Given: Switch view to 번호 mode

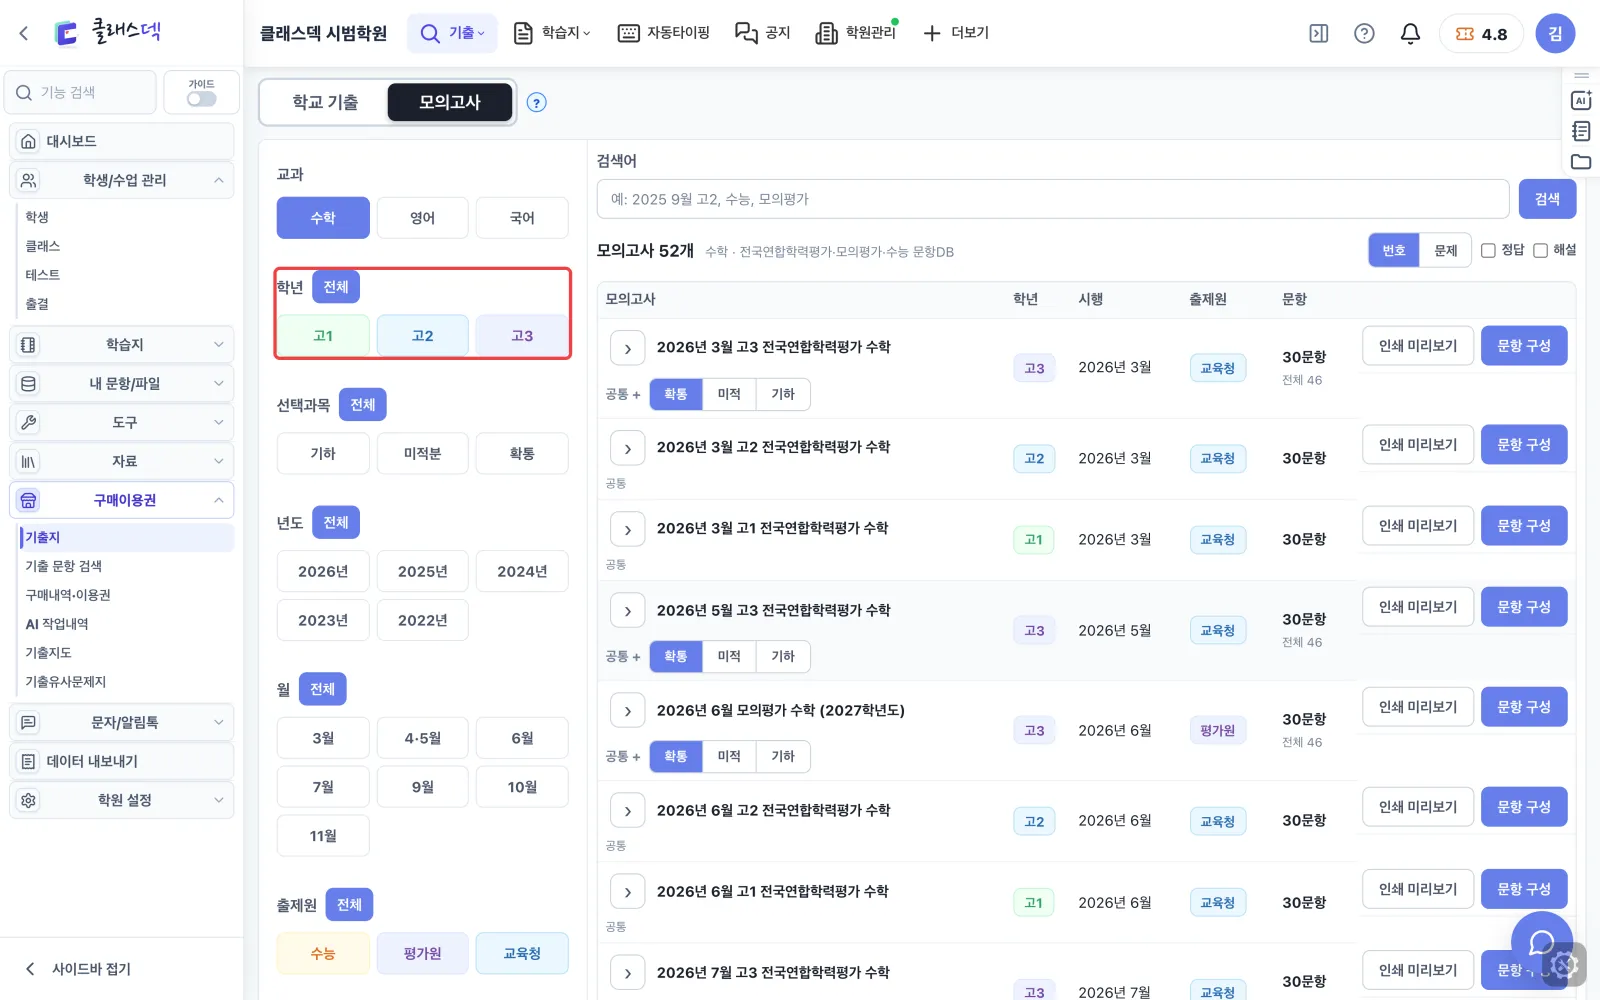Looking at the screenshot, I should (1394, 250).
